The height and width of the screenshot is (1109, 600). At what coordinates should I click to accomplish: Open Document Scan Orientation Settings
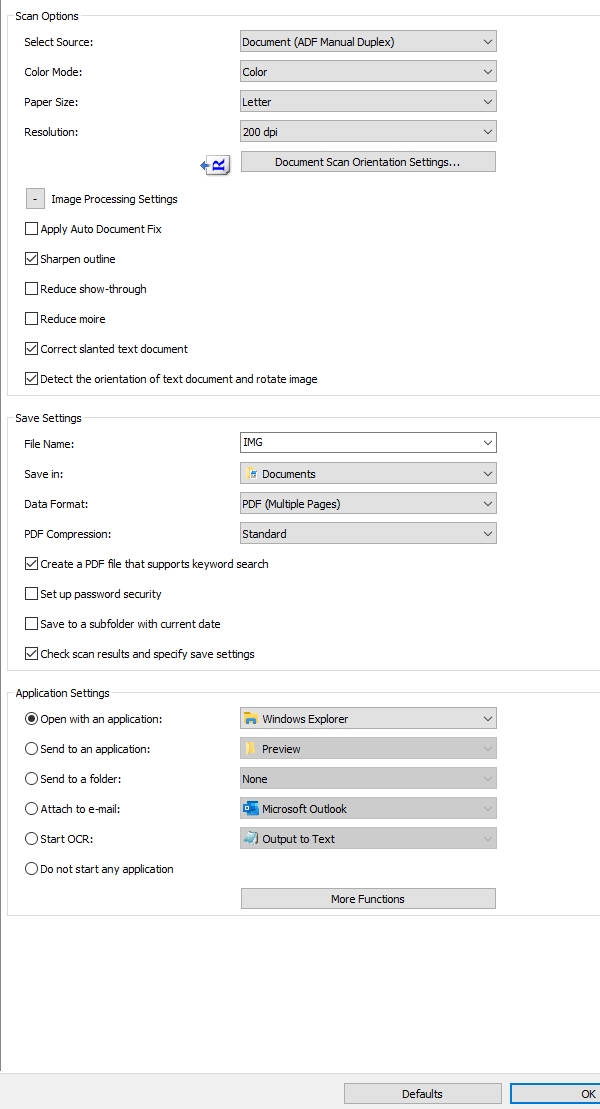coord(368,162)
